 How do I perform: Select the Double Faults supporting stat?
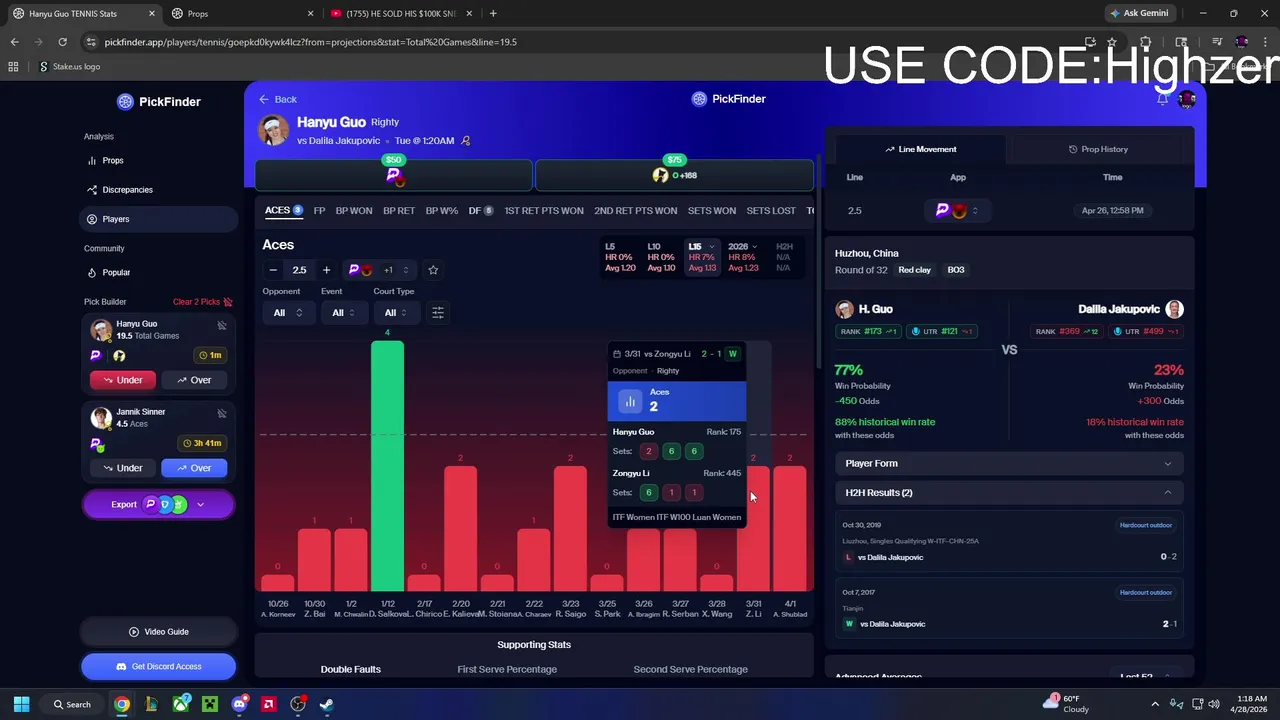(350, 669)
